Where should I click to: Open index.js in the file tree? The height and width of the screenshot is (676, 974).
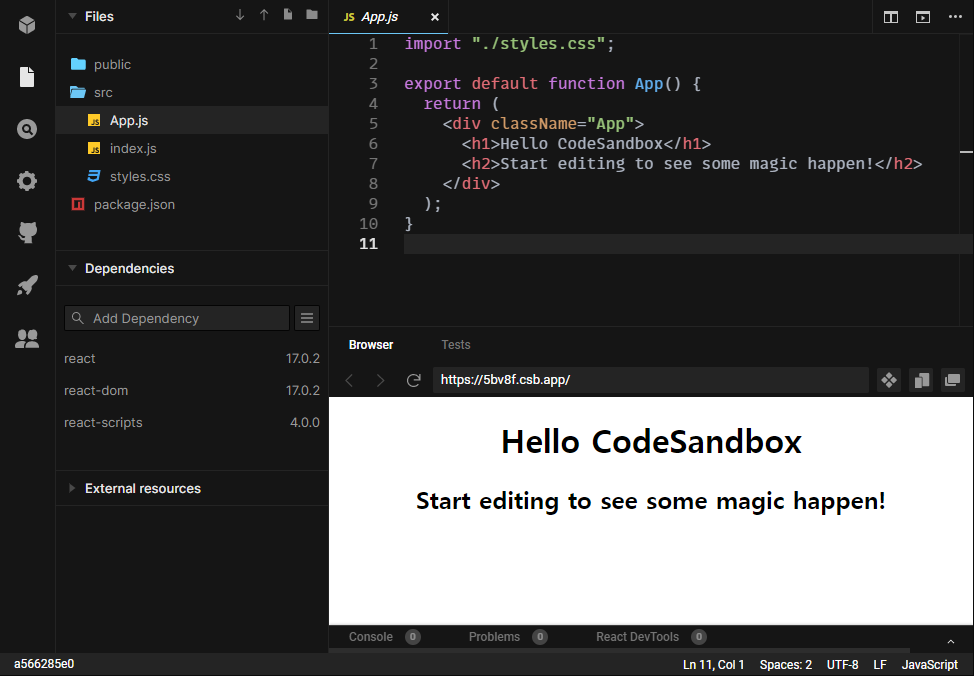[192, 148]
